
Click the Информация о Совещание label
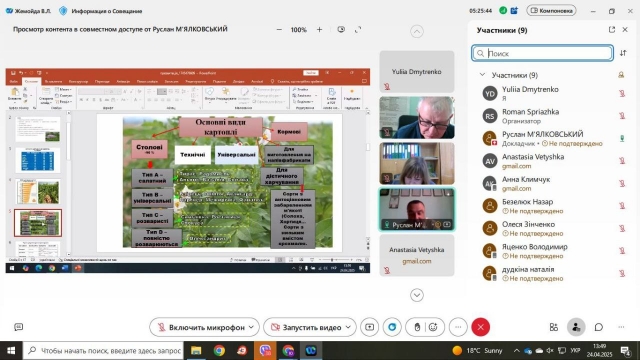107,11
